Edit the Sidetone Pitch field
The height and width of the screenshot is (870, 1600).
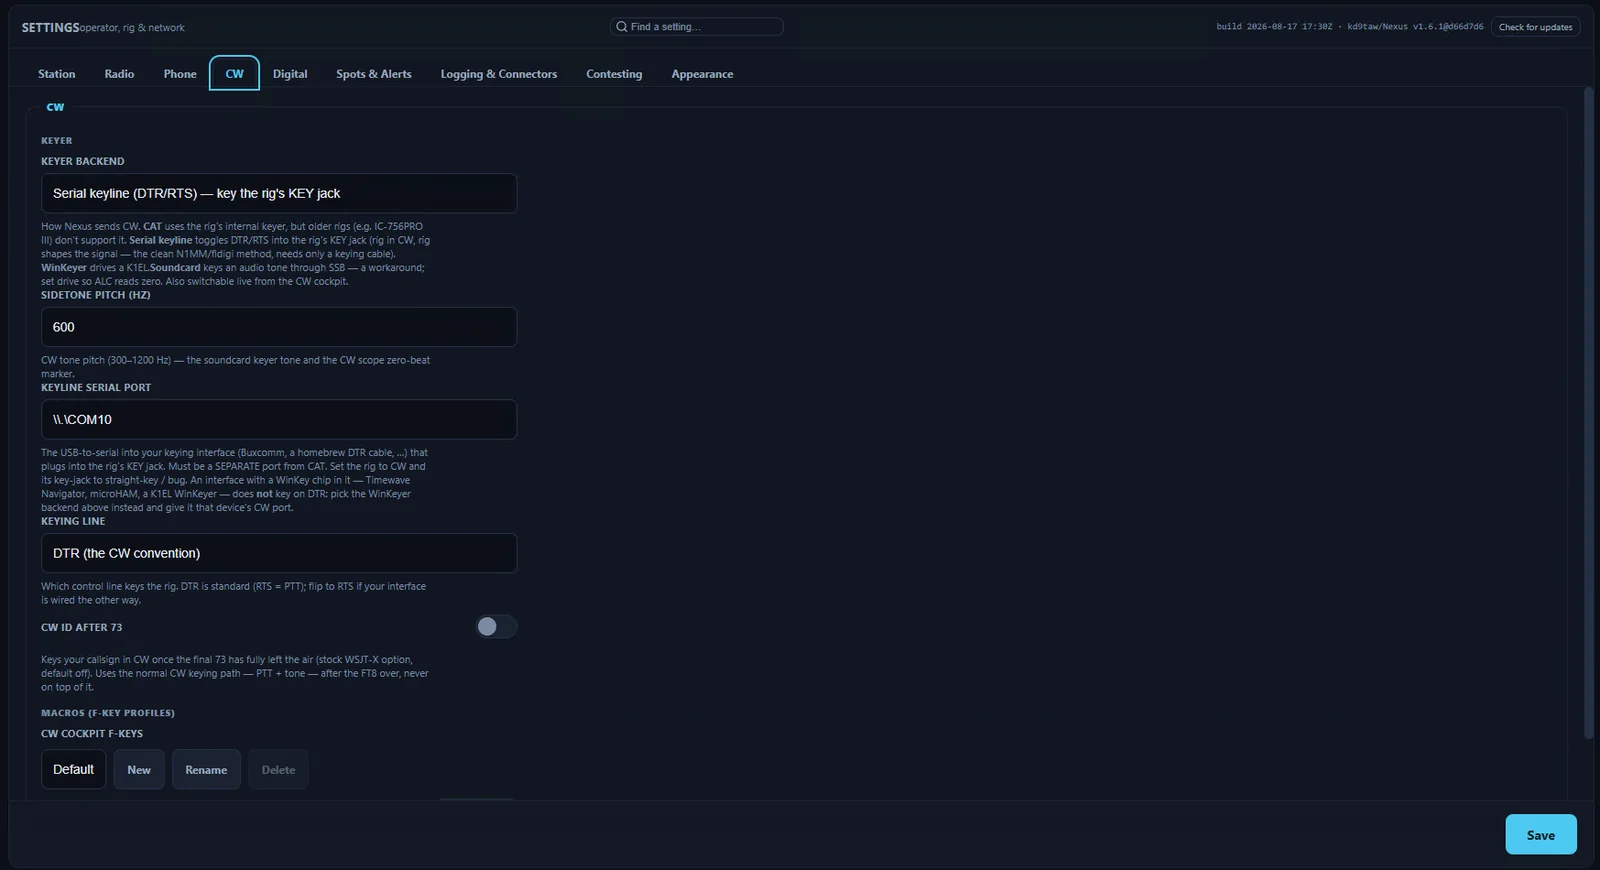[279, 327]
